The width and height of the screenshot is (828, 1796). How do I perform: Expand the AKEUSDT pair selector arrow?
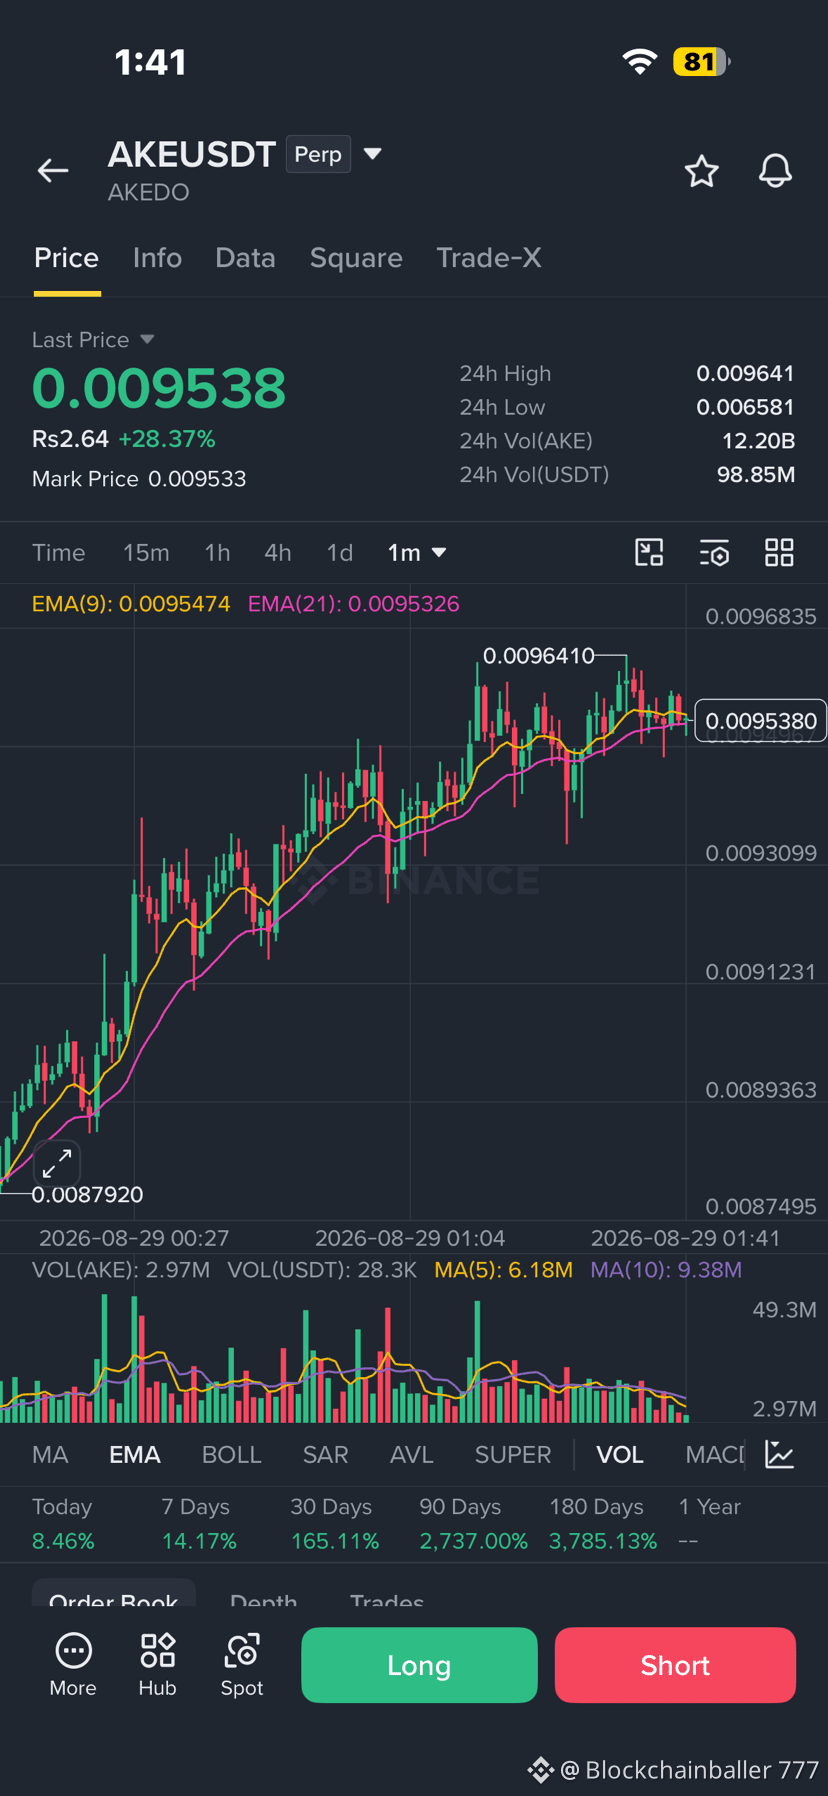coord(372,154)
